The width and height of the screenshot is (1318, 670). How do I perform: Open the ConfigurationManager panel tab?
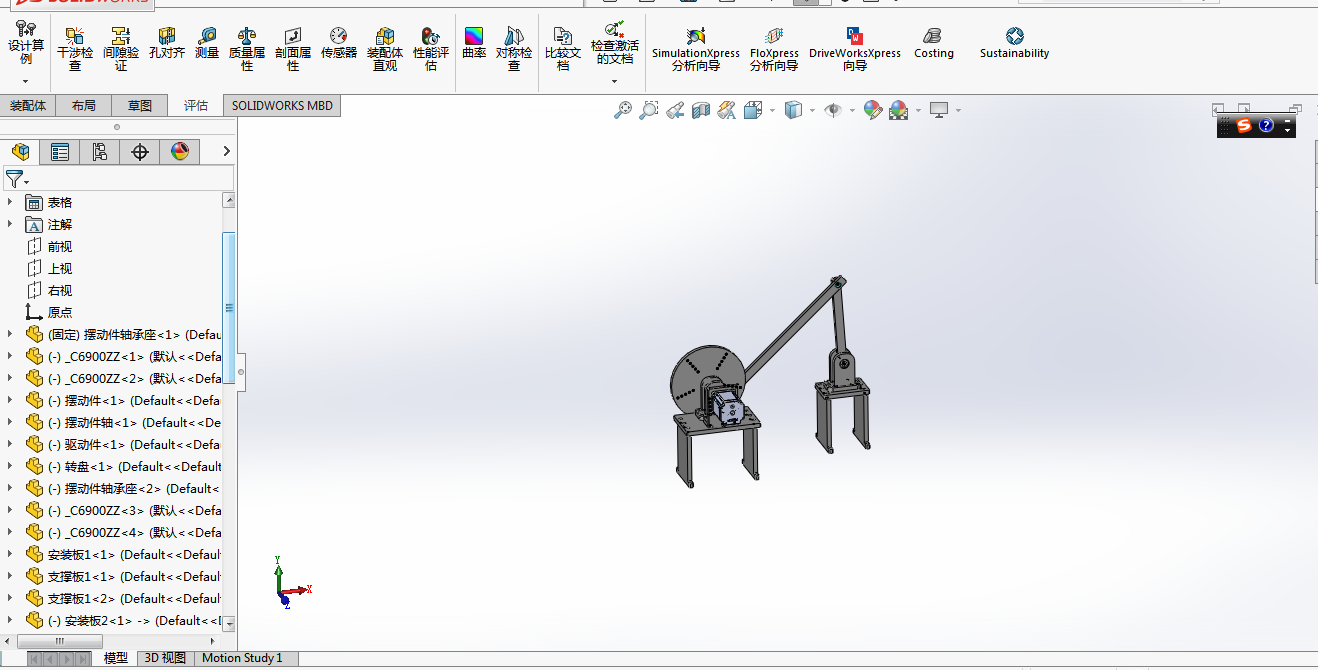100,152
